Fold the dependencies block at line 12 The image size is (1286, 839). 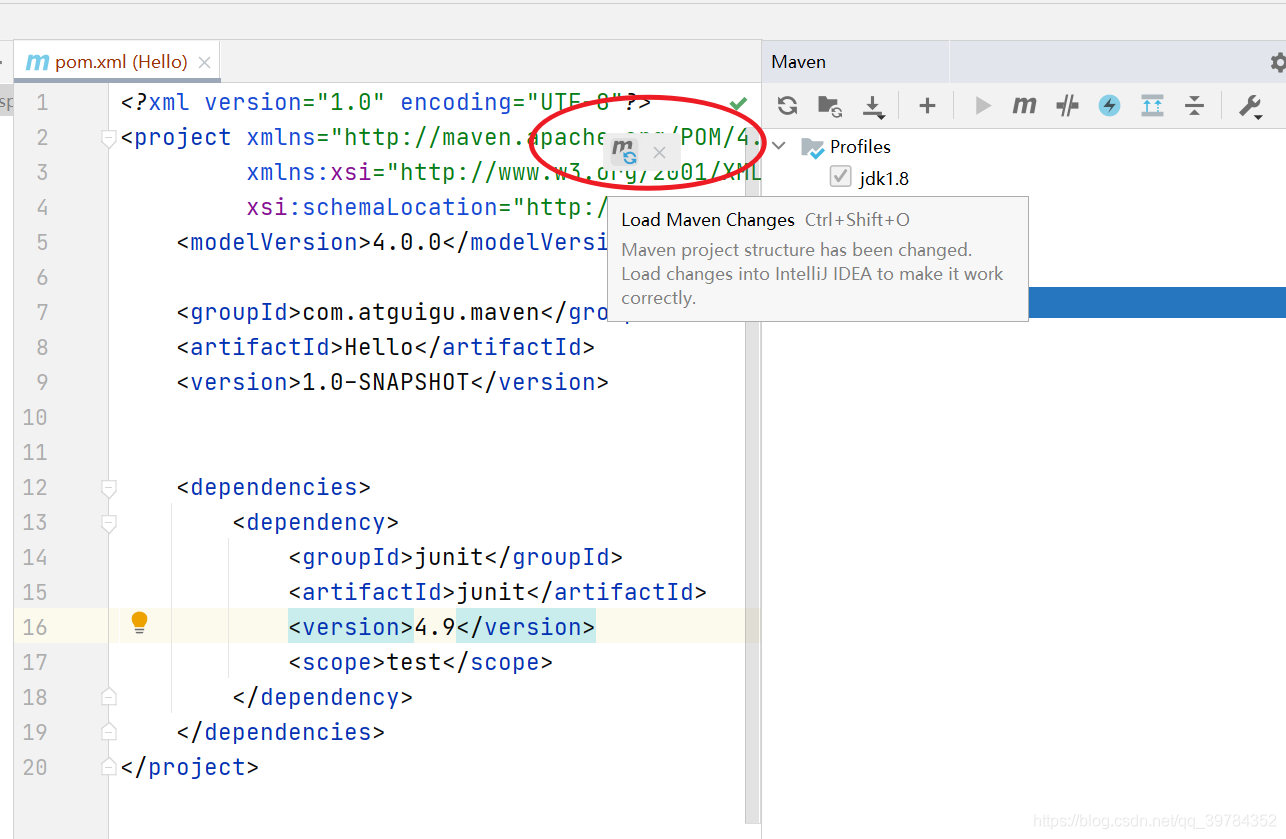pos(109,488)
